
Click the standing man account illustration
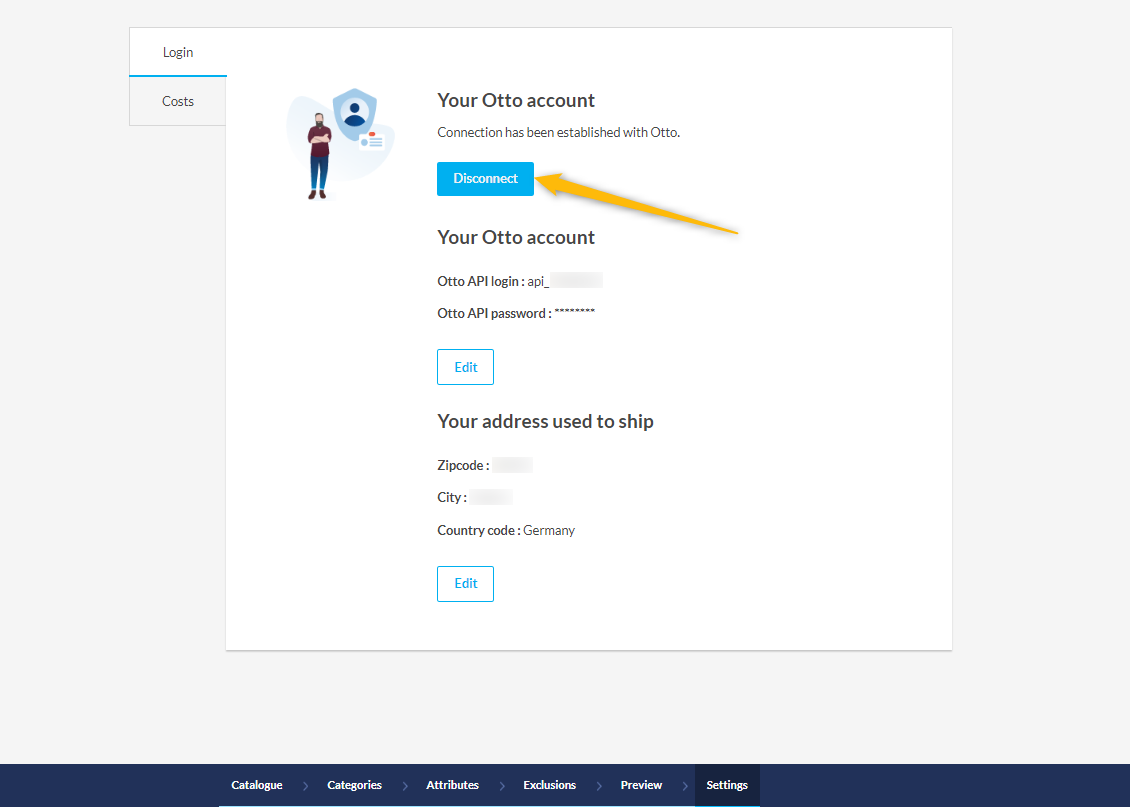pyautogui.click(x=318, y=157)
